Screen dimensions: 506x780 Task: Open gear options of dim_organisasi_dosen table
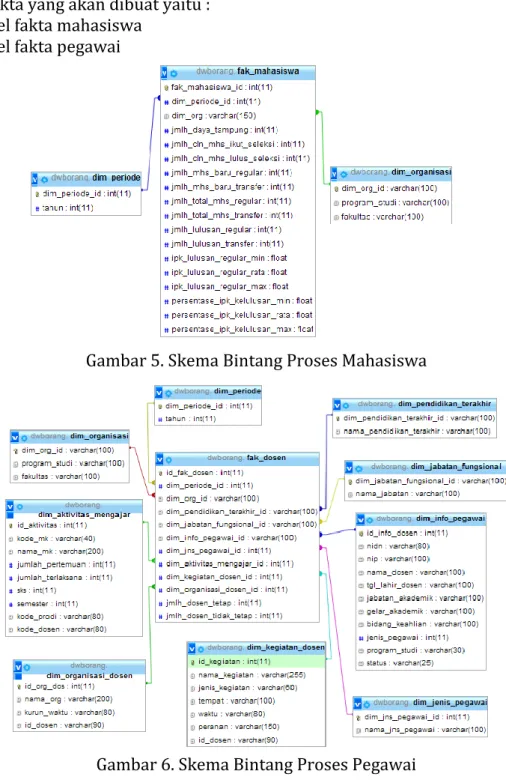click(27, 667)
